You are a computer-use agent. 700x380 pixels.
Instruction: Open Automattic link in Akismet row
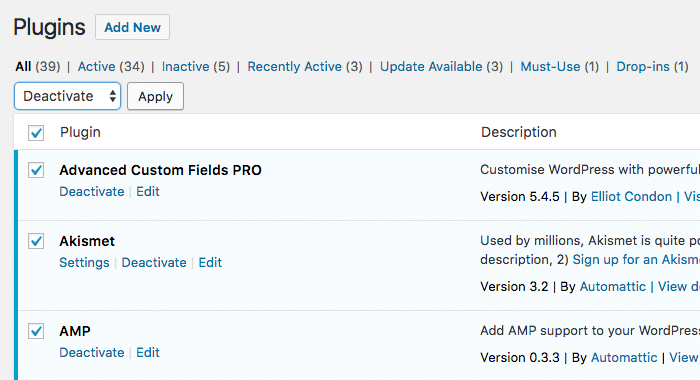click(x=612, y=287)
